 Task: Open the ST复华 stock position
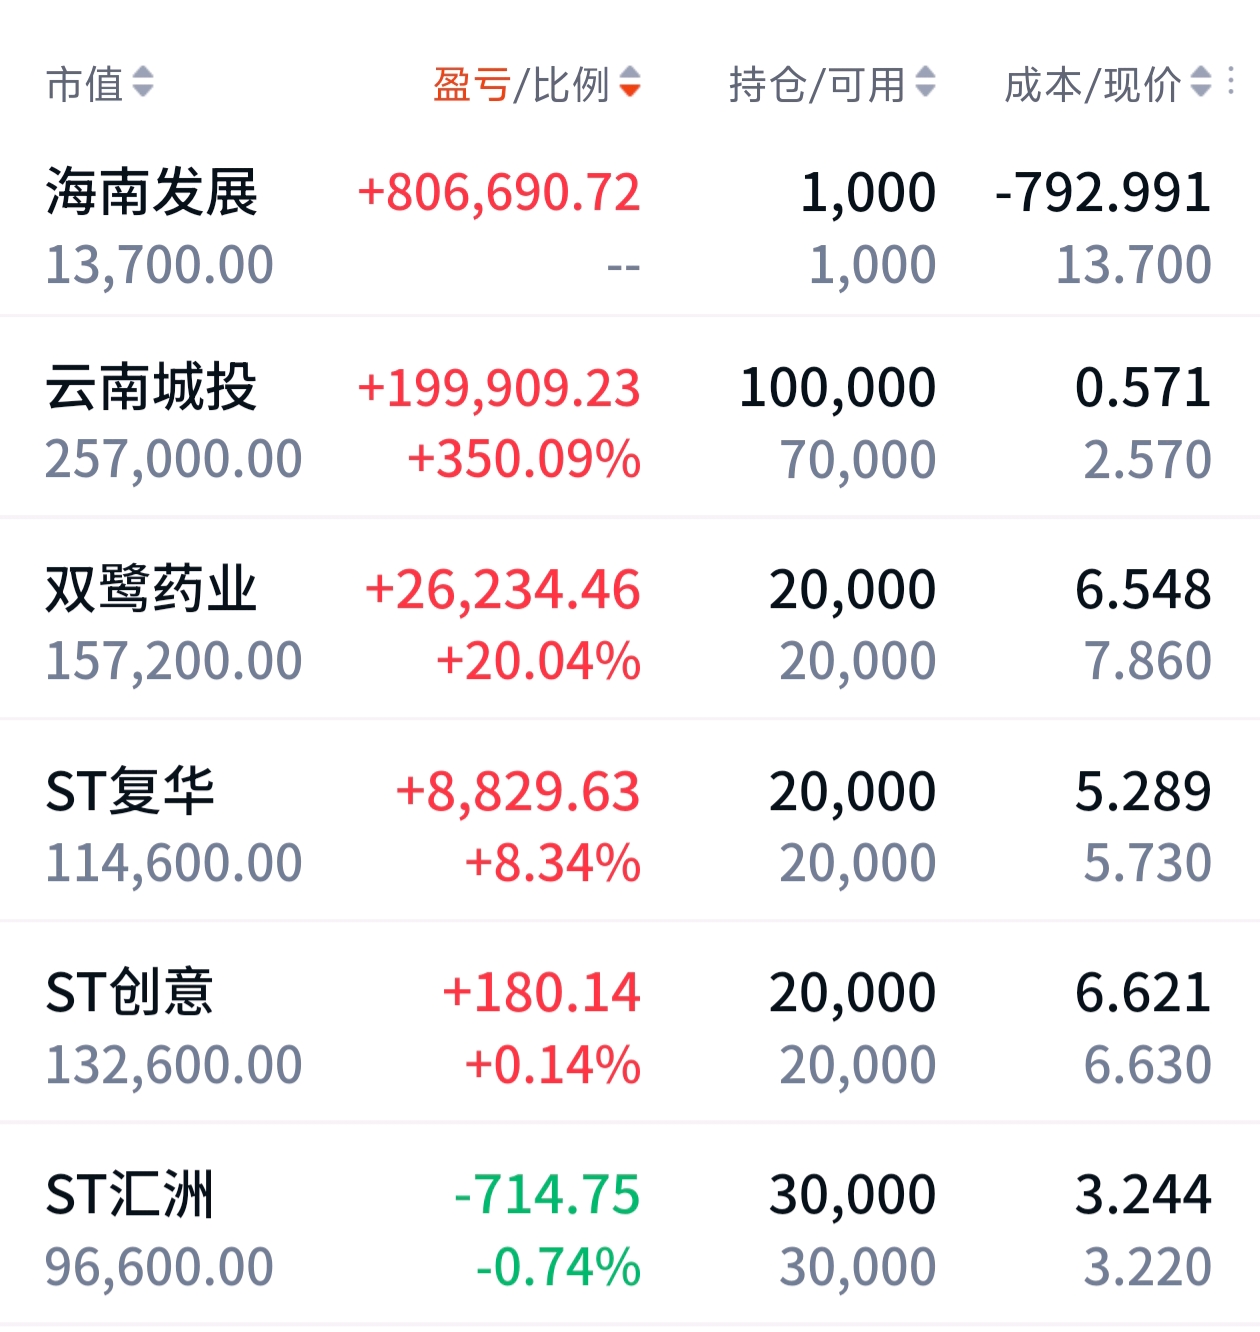coord(630,827)
